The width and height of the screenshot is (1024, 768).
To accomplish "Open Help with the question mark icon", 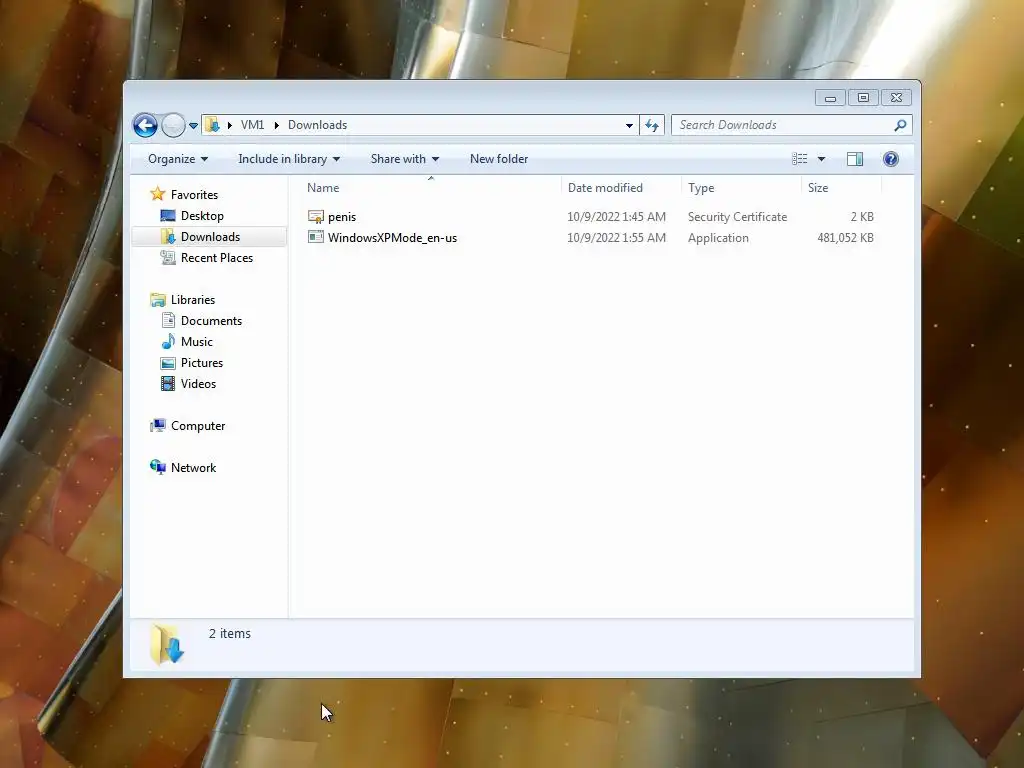I will [x=891, y=159].
